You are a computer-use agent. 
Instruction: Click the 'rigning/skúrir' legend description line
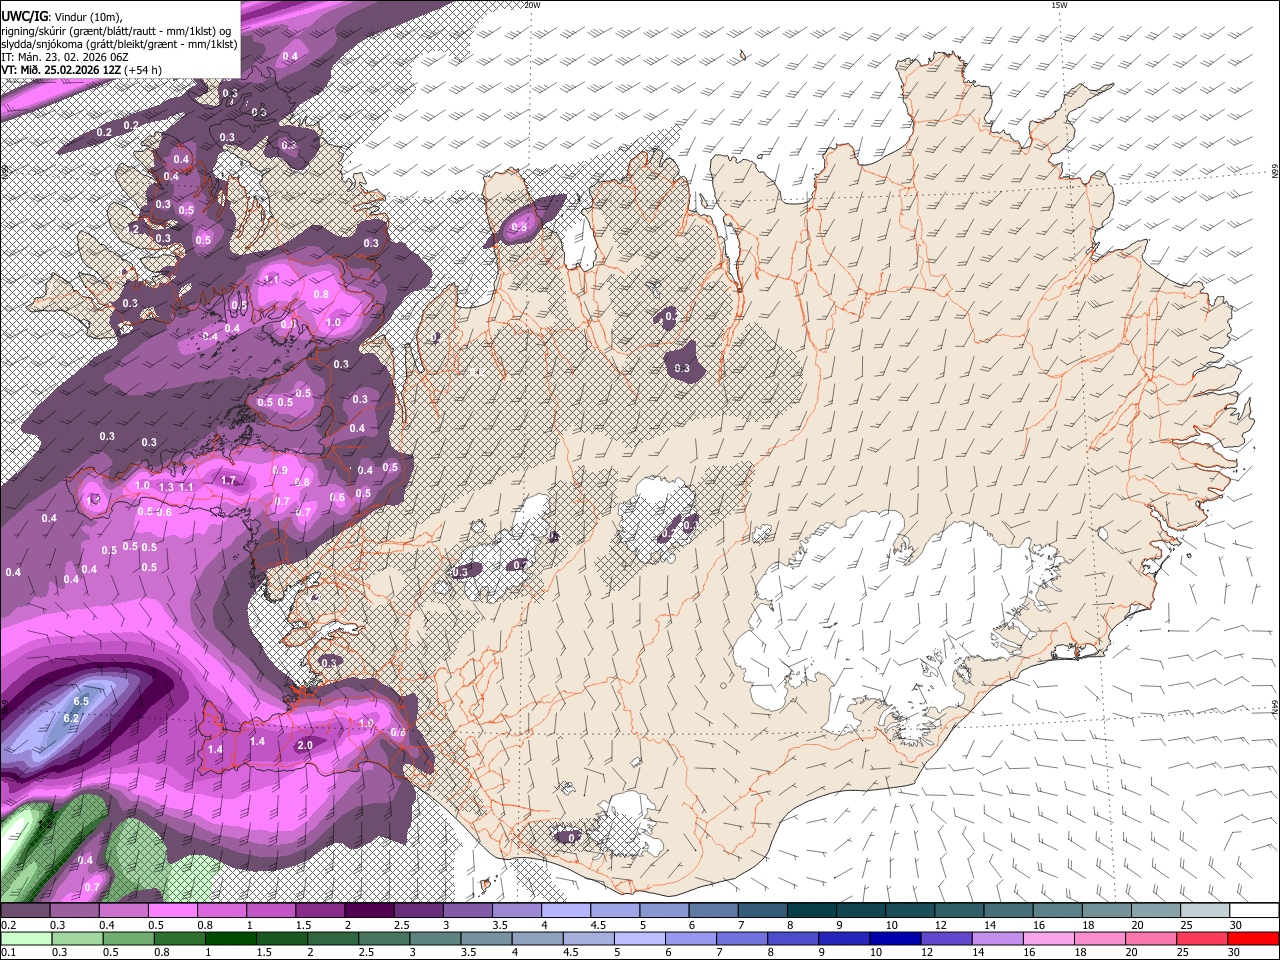point(116,30)
